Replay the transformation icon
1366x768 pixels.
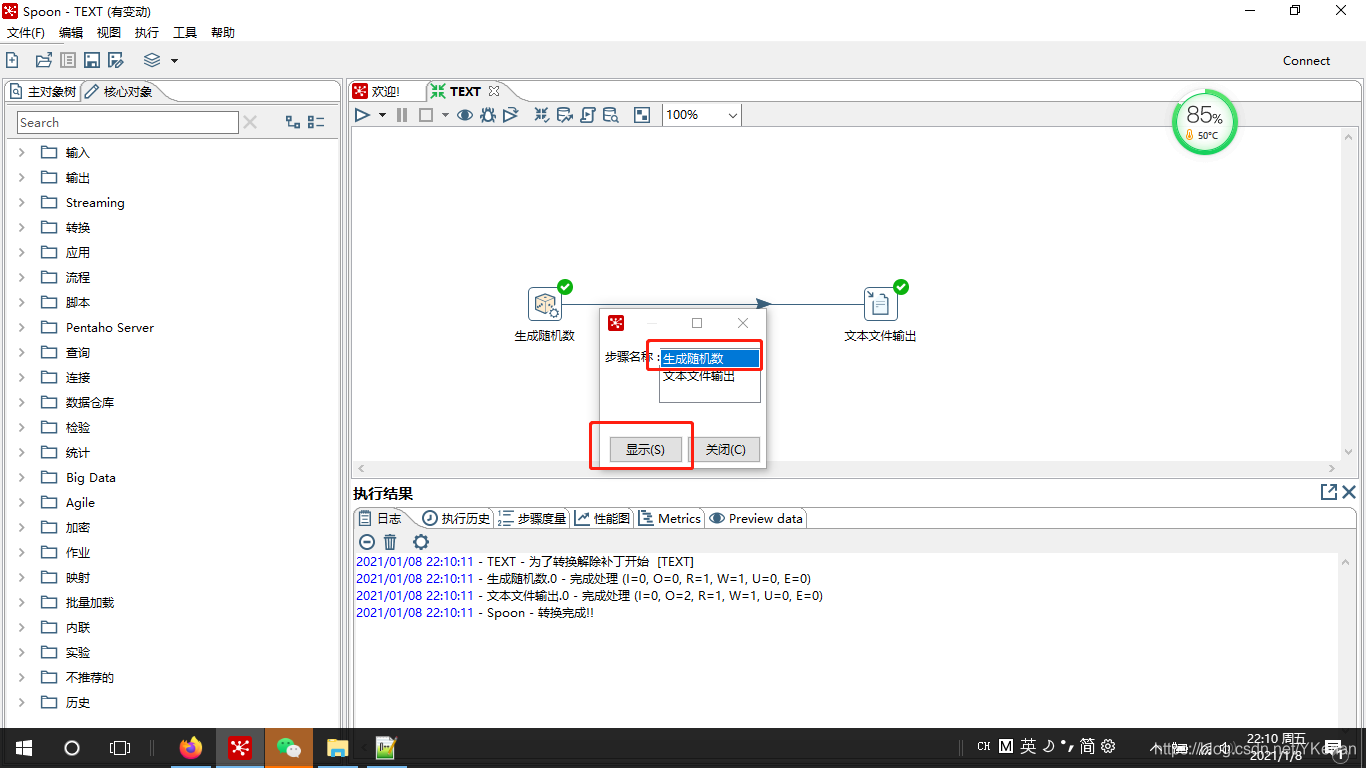511,115
